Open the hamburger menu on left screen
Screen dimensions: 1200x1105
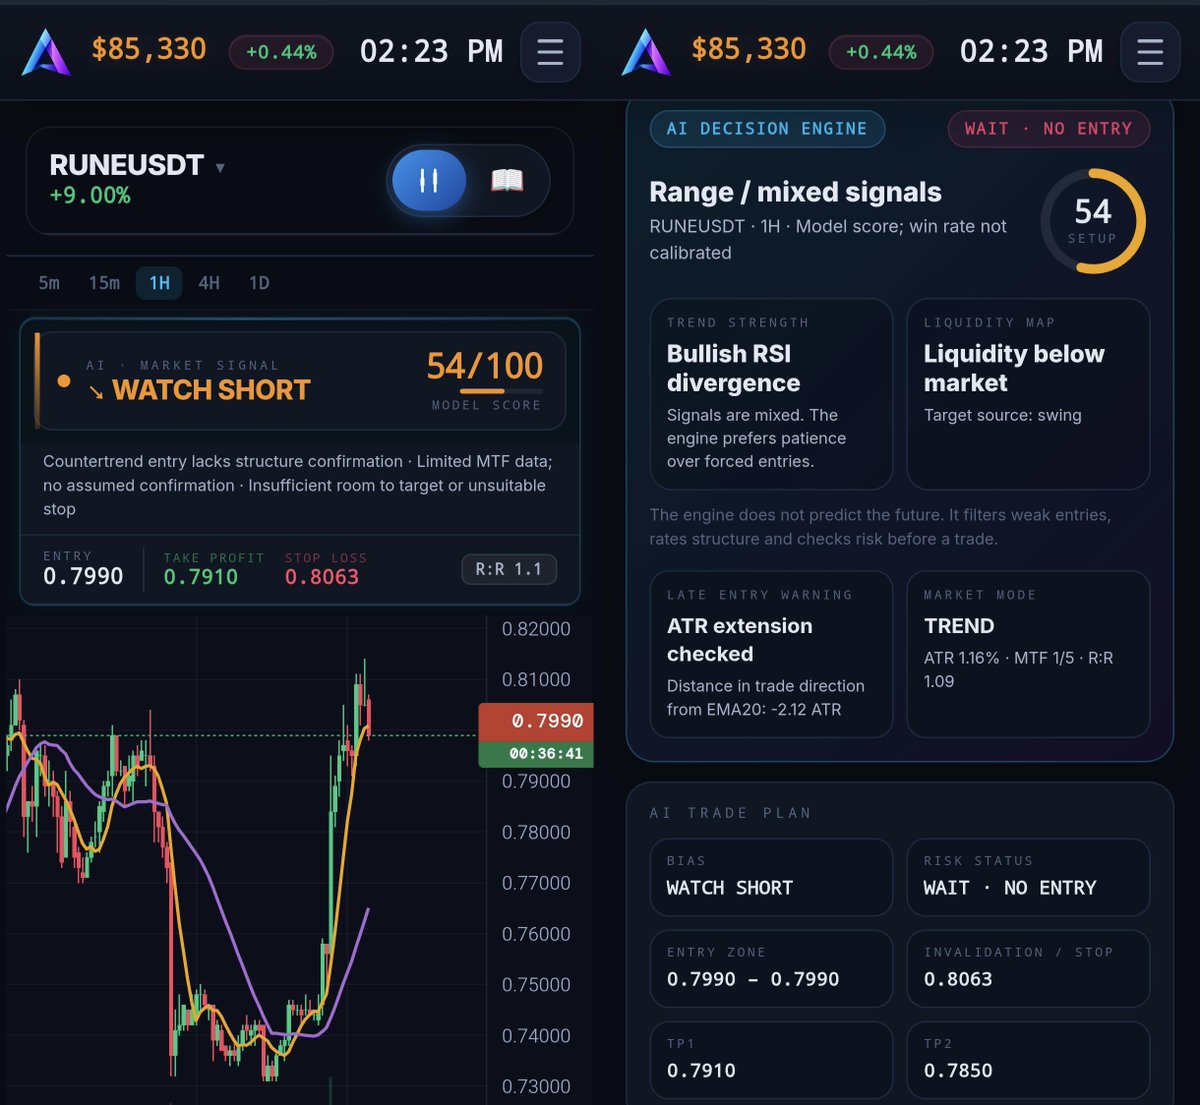click(x=550, y=52)
